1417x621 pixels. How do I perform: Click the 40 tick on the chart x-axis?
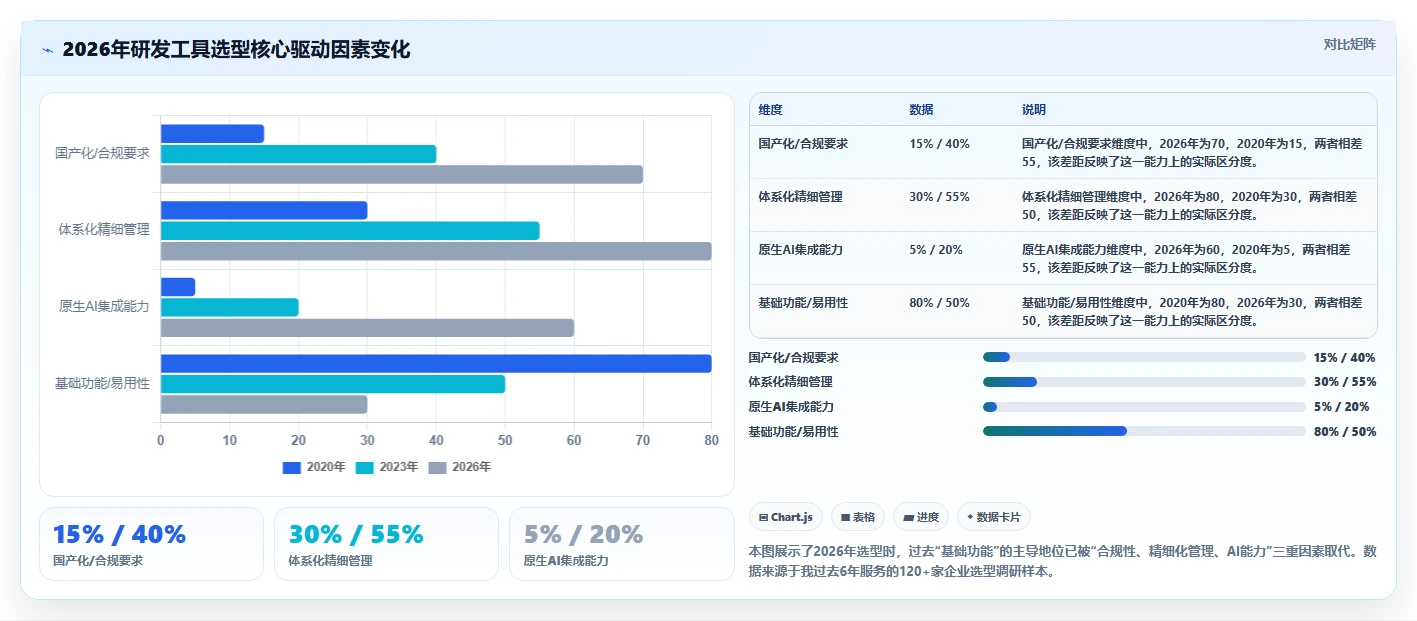click(436, 440)
